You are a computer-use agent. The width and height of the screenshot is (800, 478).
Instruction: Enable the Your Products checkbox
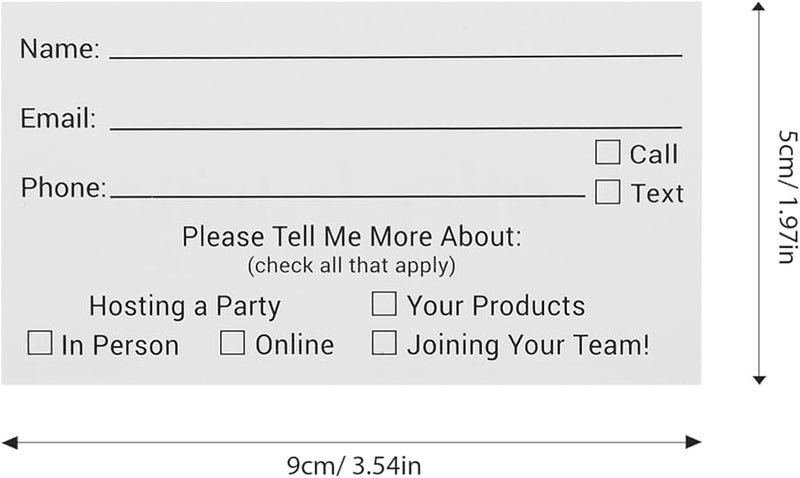[x=384, y=303]
